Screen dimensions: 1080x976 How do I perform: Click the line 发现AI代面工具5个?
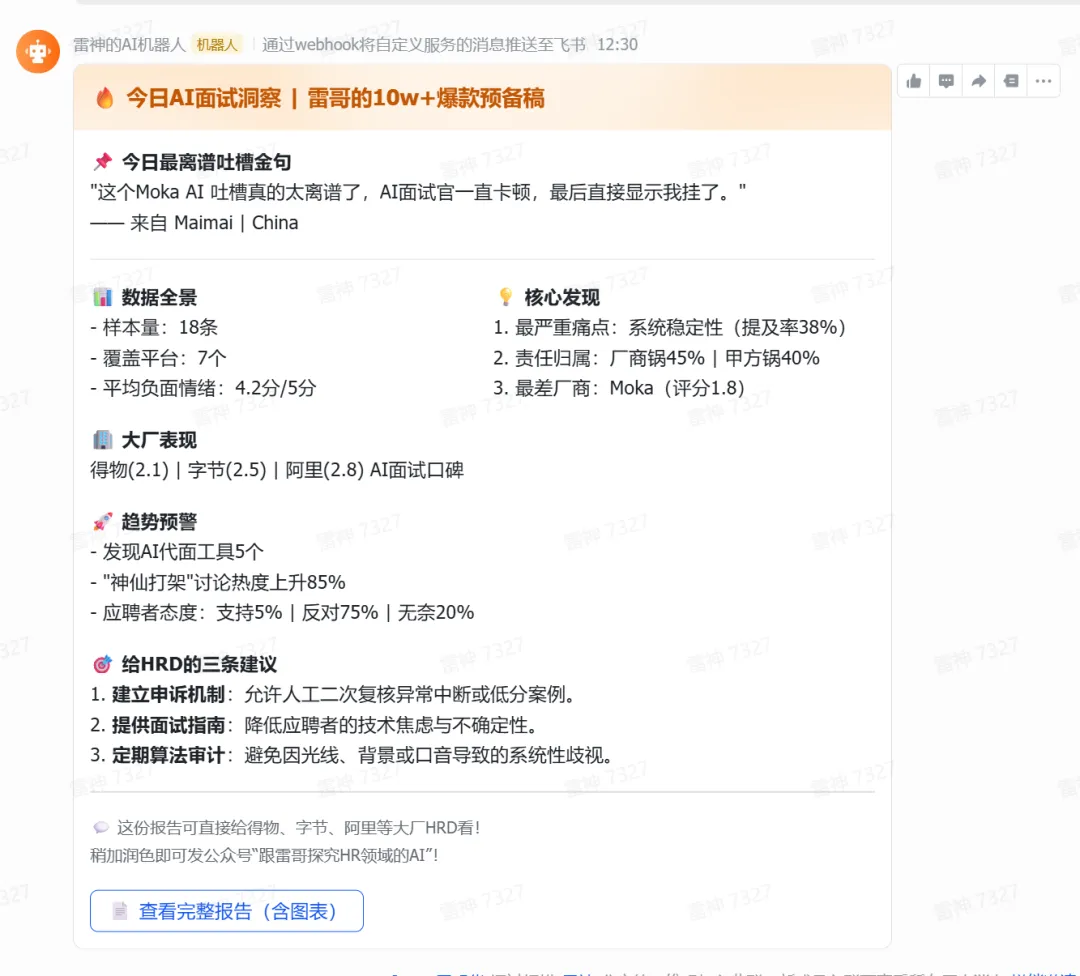(x=177, y=552)
